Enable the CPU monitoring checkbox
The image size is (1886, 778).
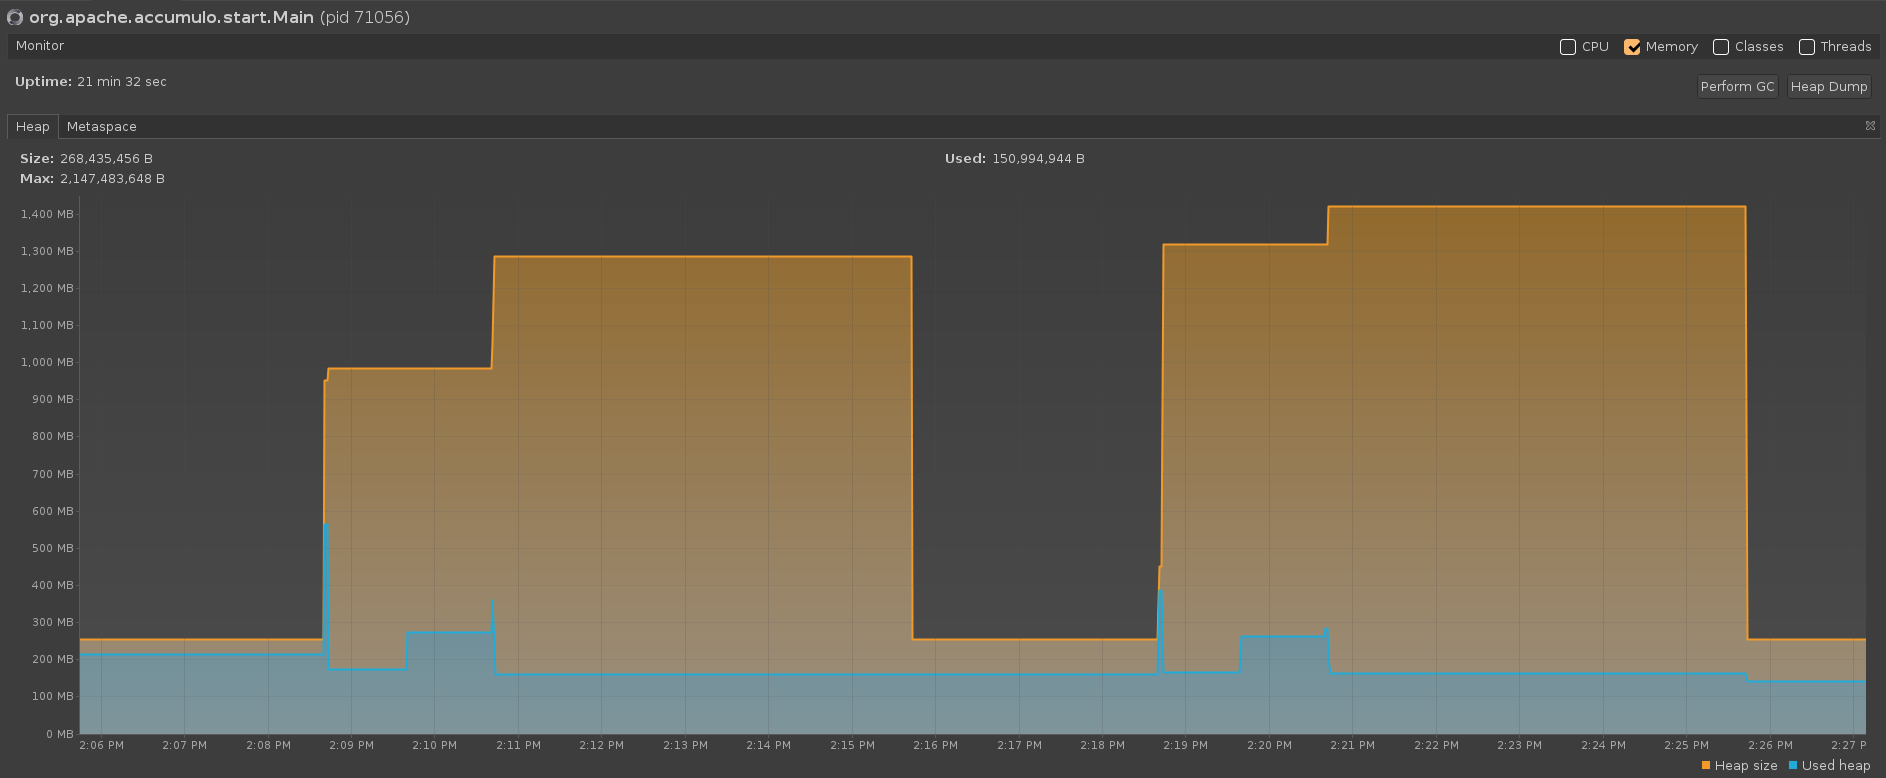[x=1568, y=47]
